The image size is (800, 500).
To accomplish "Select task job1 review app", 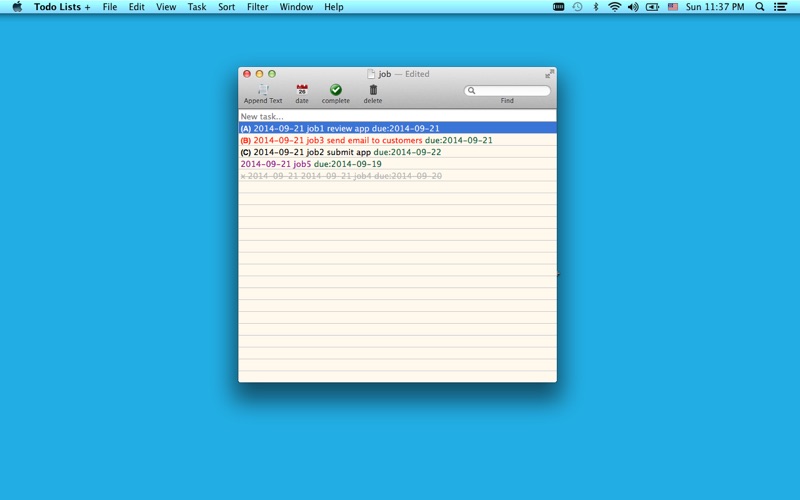I will pyautogui.click(x=397, y=128).
